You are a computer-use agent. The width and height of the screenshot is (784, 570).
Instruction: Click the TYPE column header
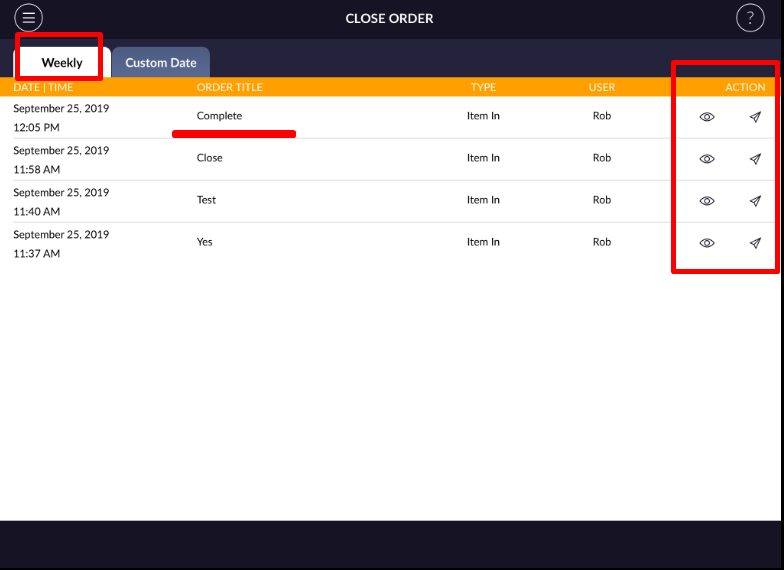click(x=483, y=88)
